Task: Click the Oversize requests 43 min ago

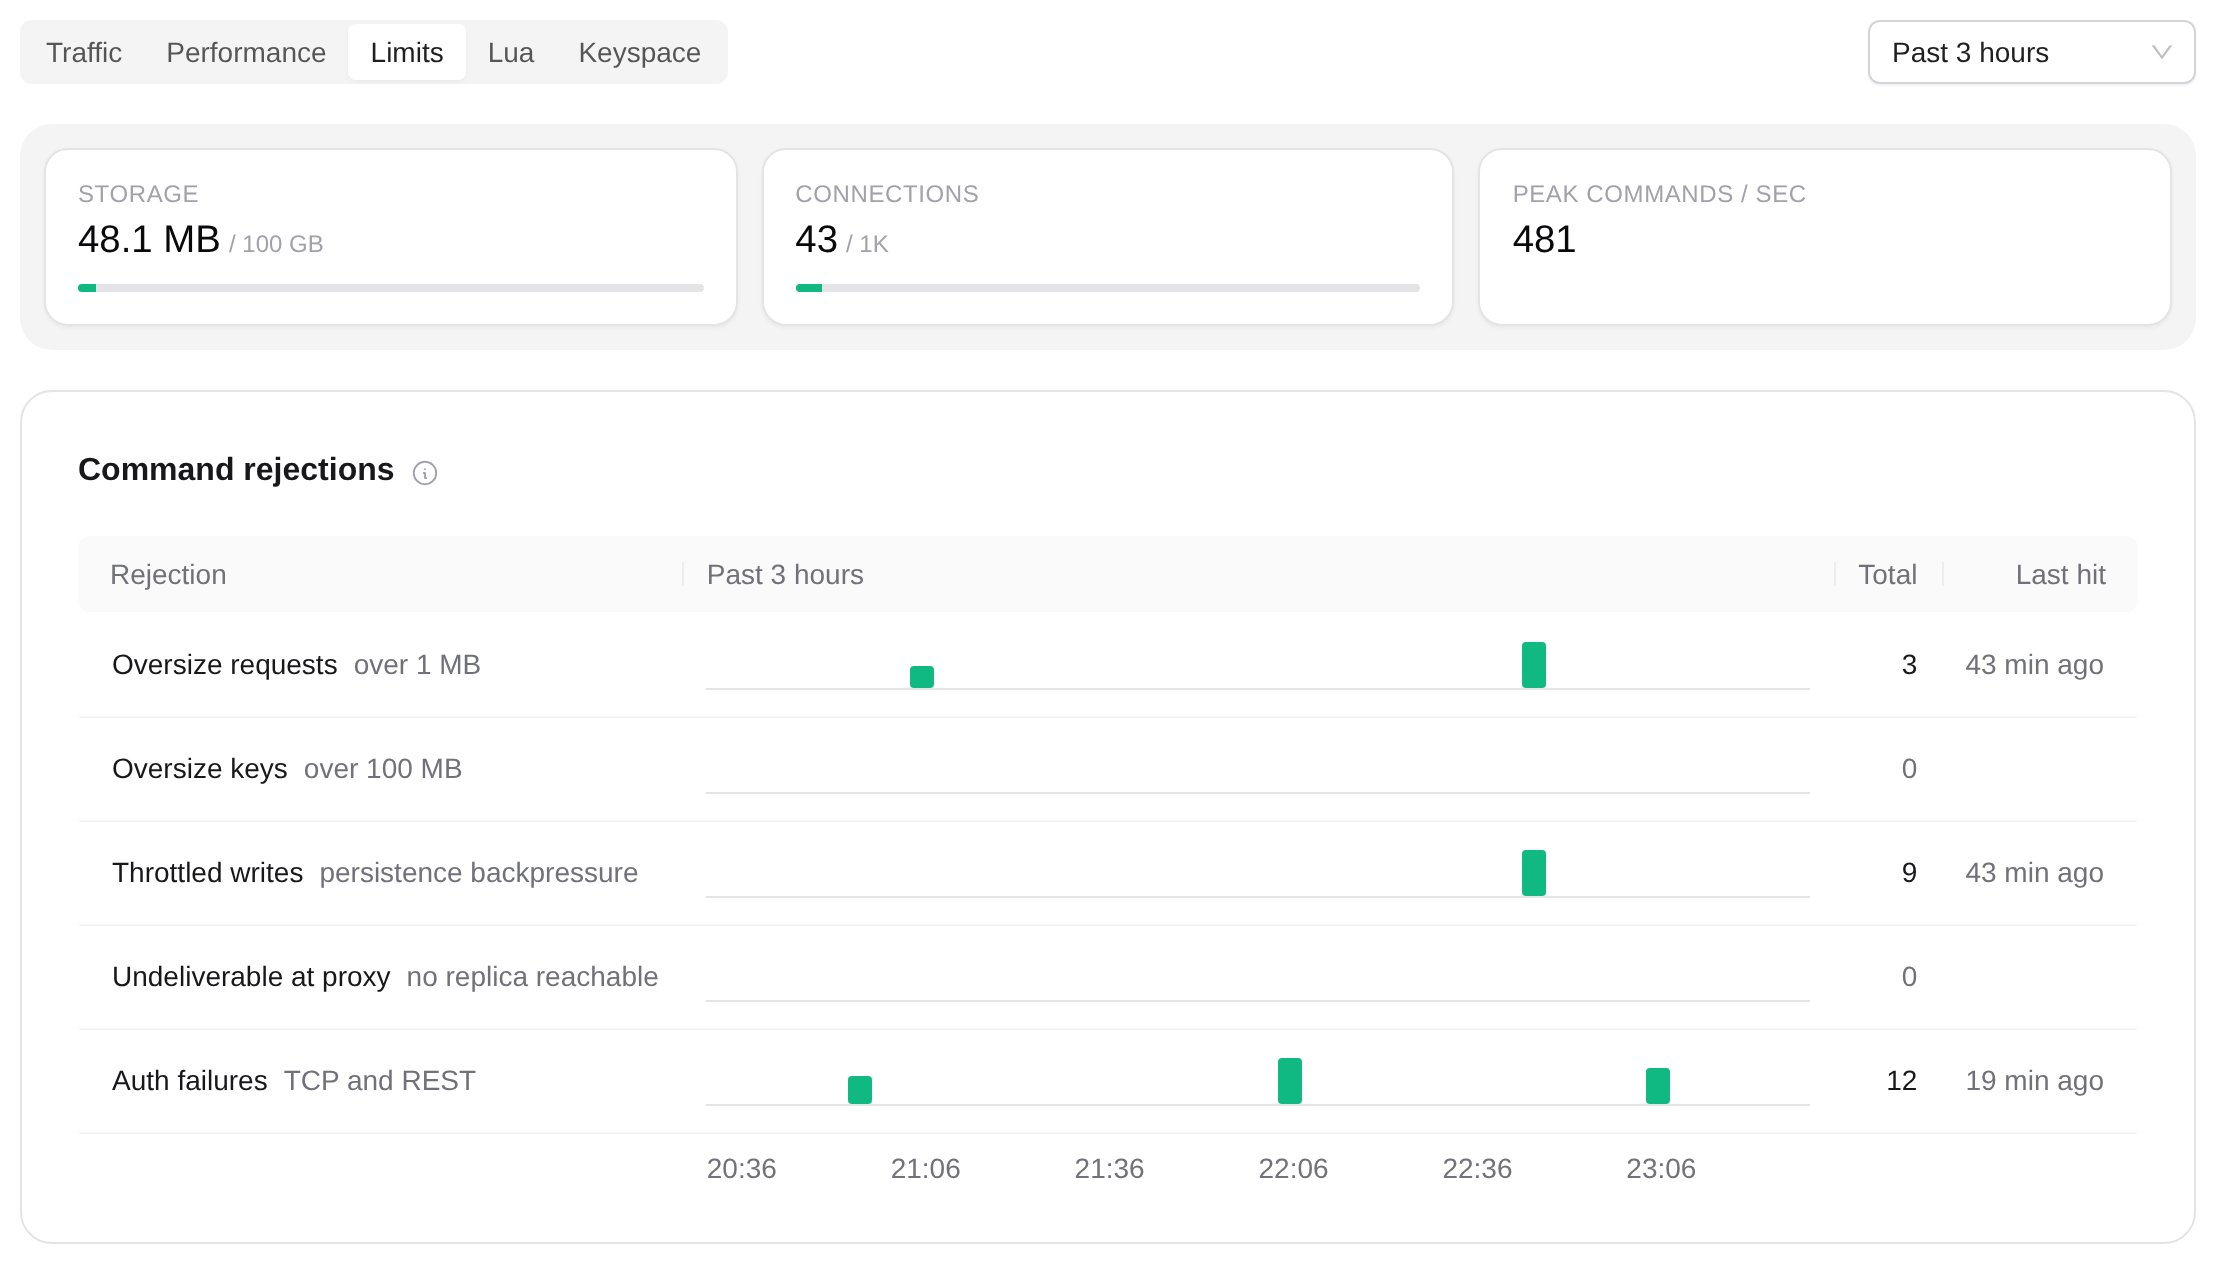Action: tap(2034, 665)
